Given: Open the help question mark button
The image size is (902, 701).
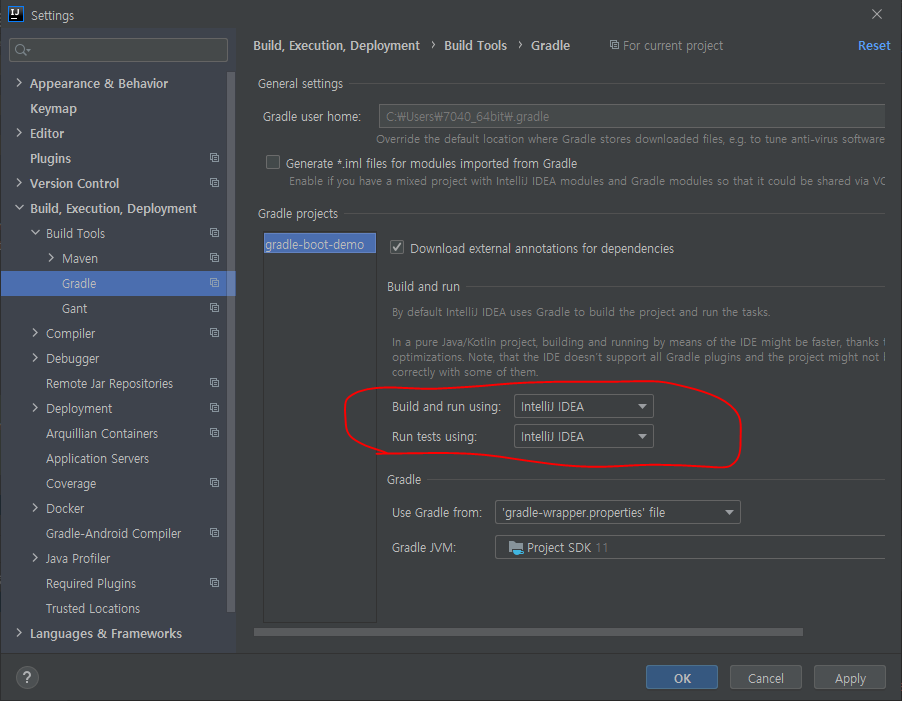Looking at the screenshot, I should click(27, 677).
